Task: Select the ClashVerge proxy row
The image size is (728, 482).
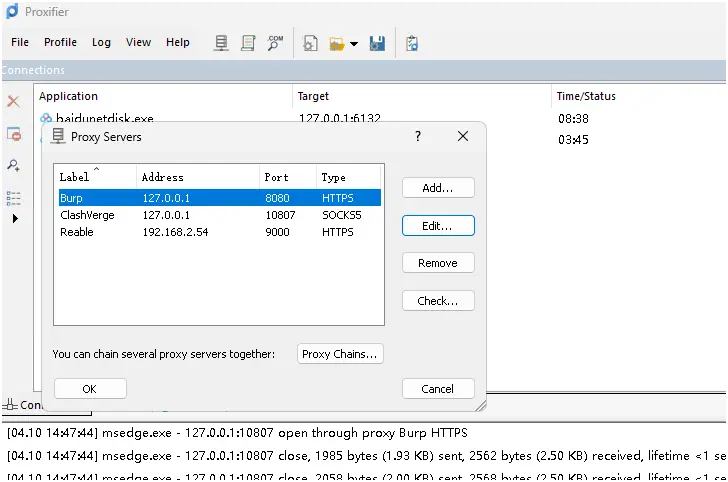Action: coord(220,215)
